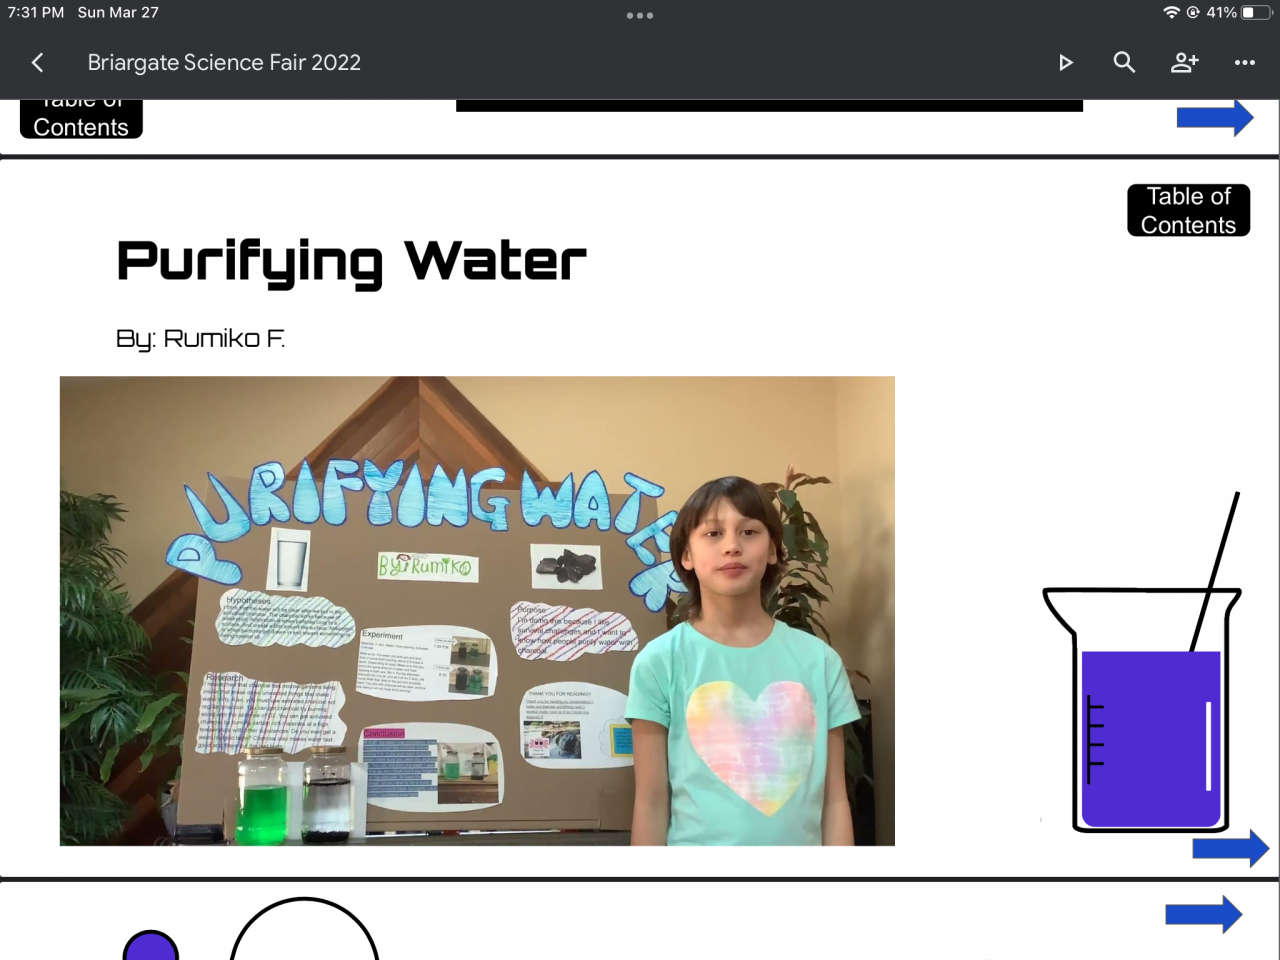Screen dimensions: 1280x960
Task: Tap the partly hidden Table of Contents button
Action: point(81,119)
